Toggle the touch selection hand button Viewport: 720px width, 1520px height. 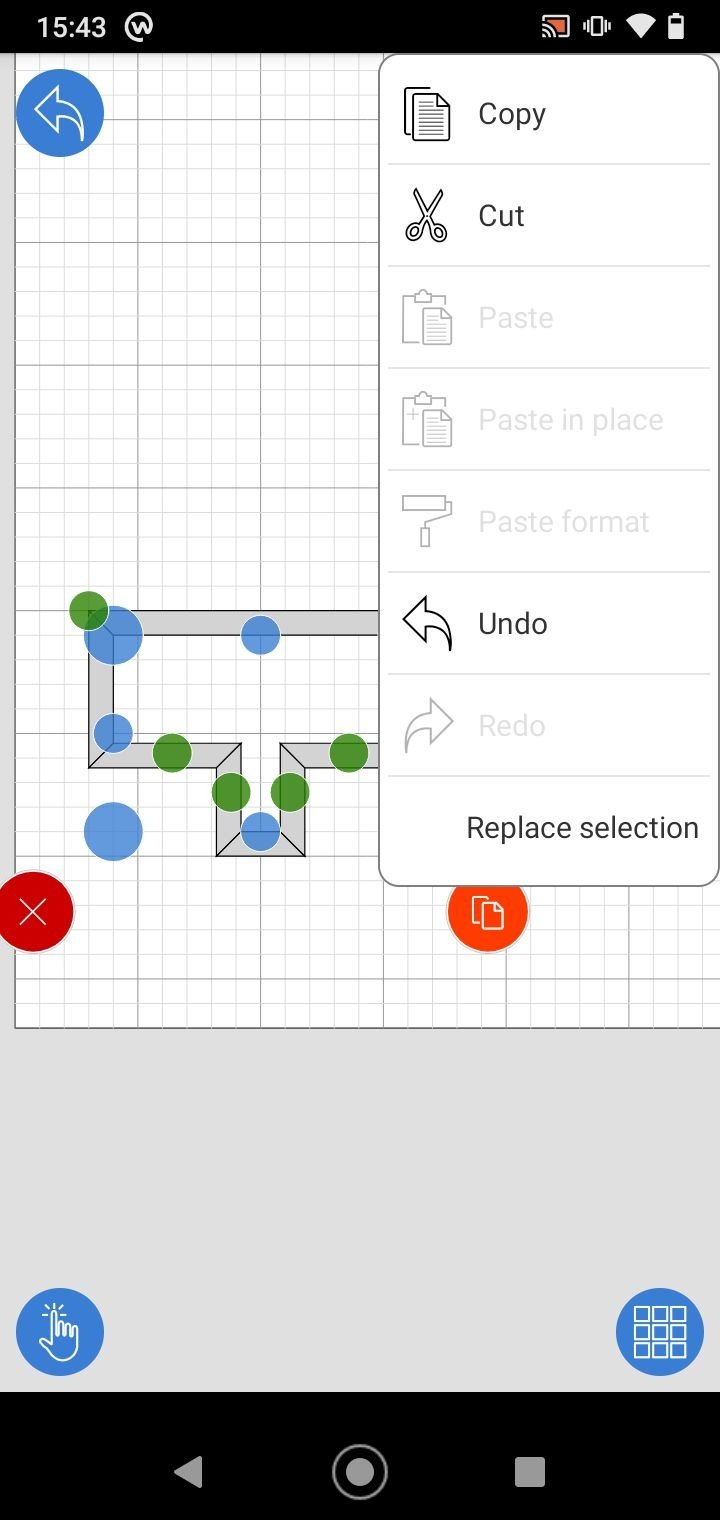coord(60,1332)
